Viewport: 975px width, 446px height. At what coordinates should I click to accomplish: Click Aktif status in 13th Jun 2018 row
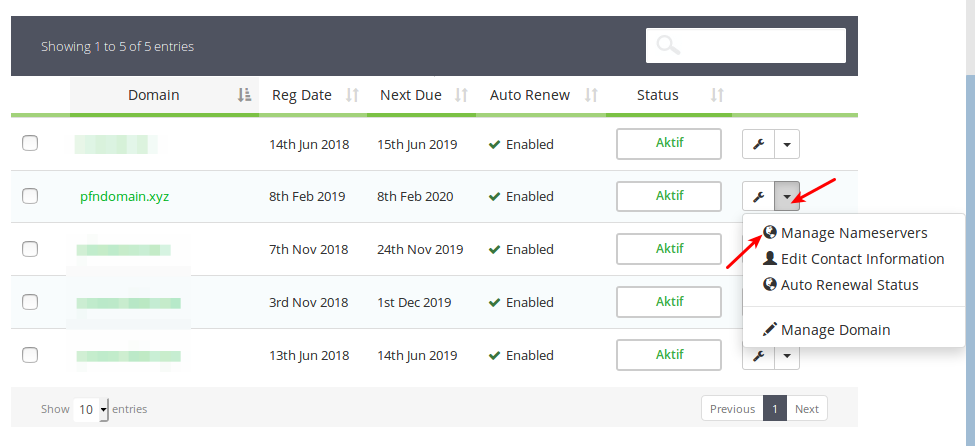[669, 355]
